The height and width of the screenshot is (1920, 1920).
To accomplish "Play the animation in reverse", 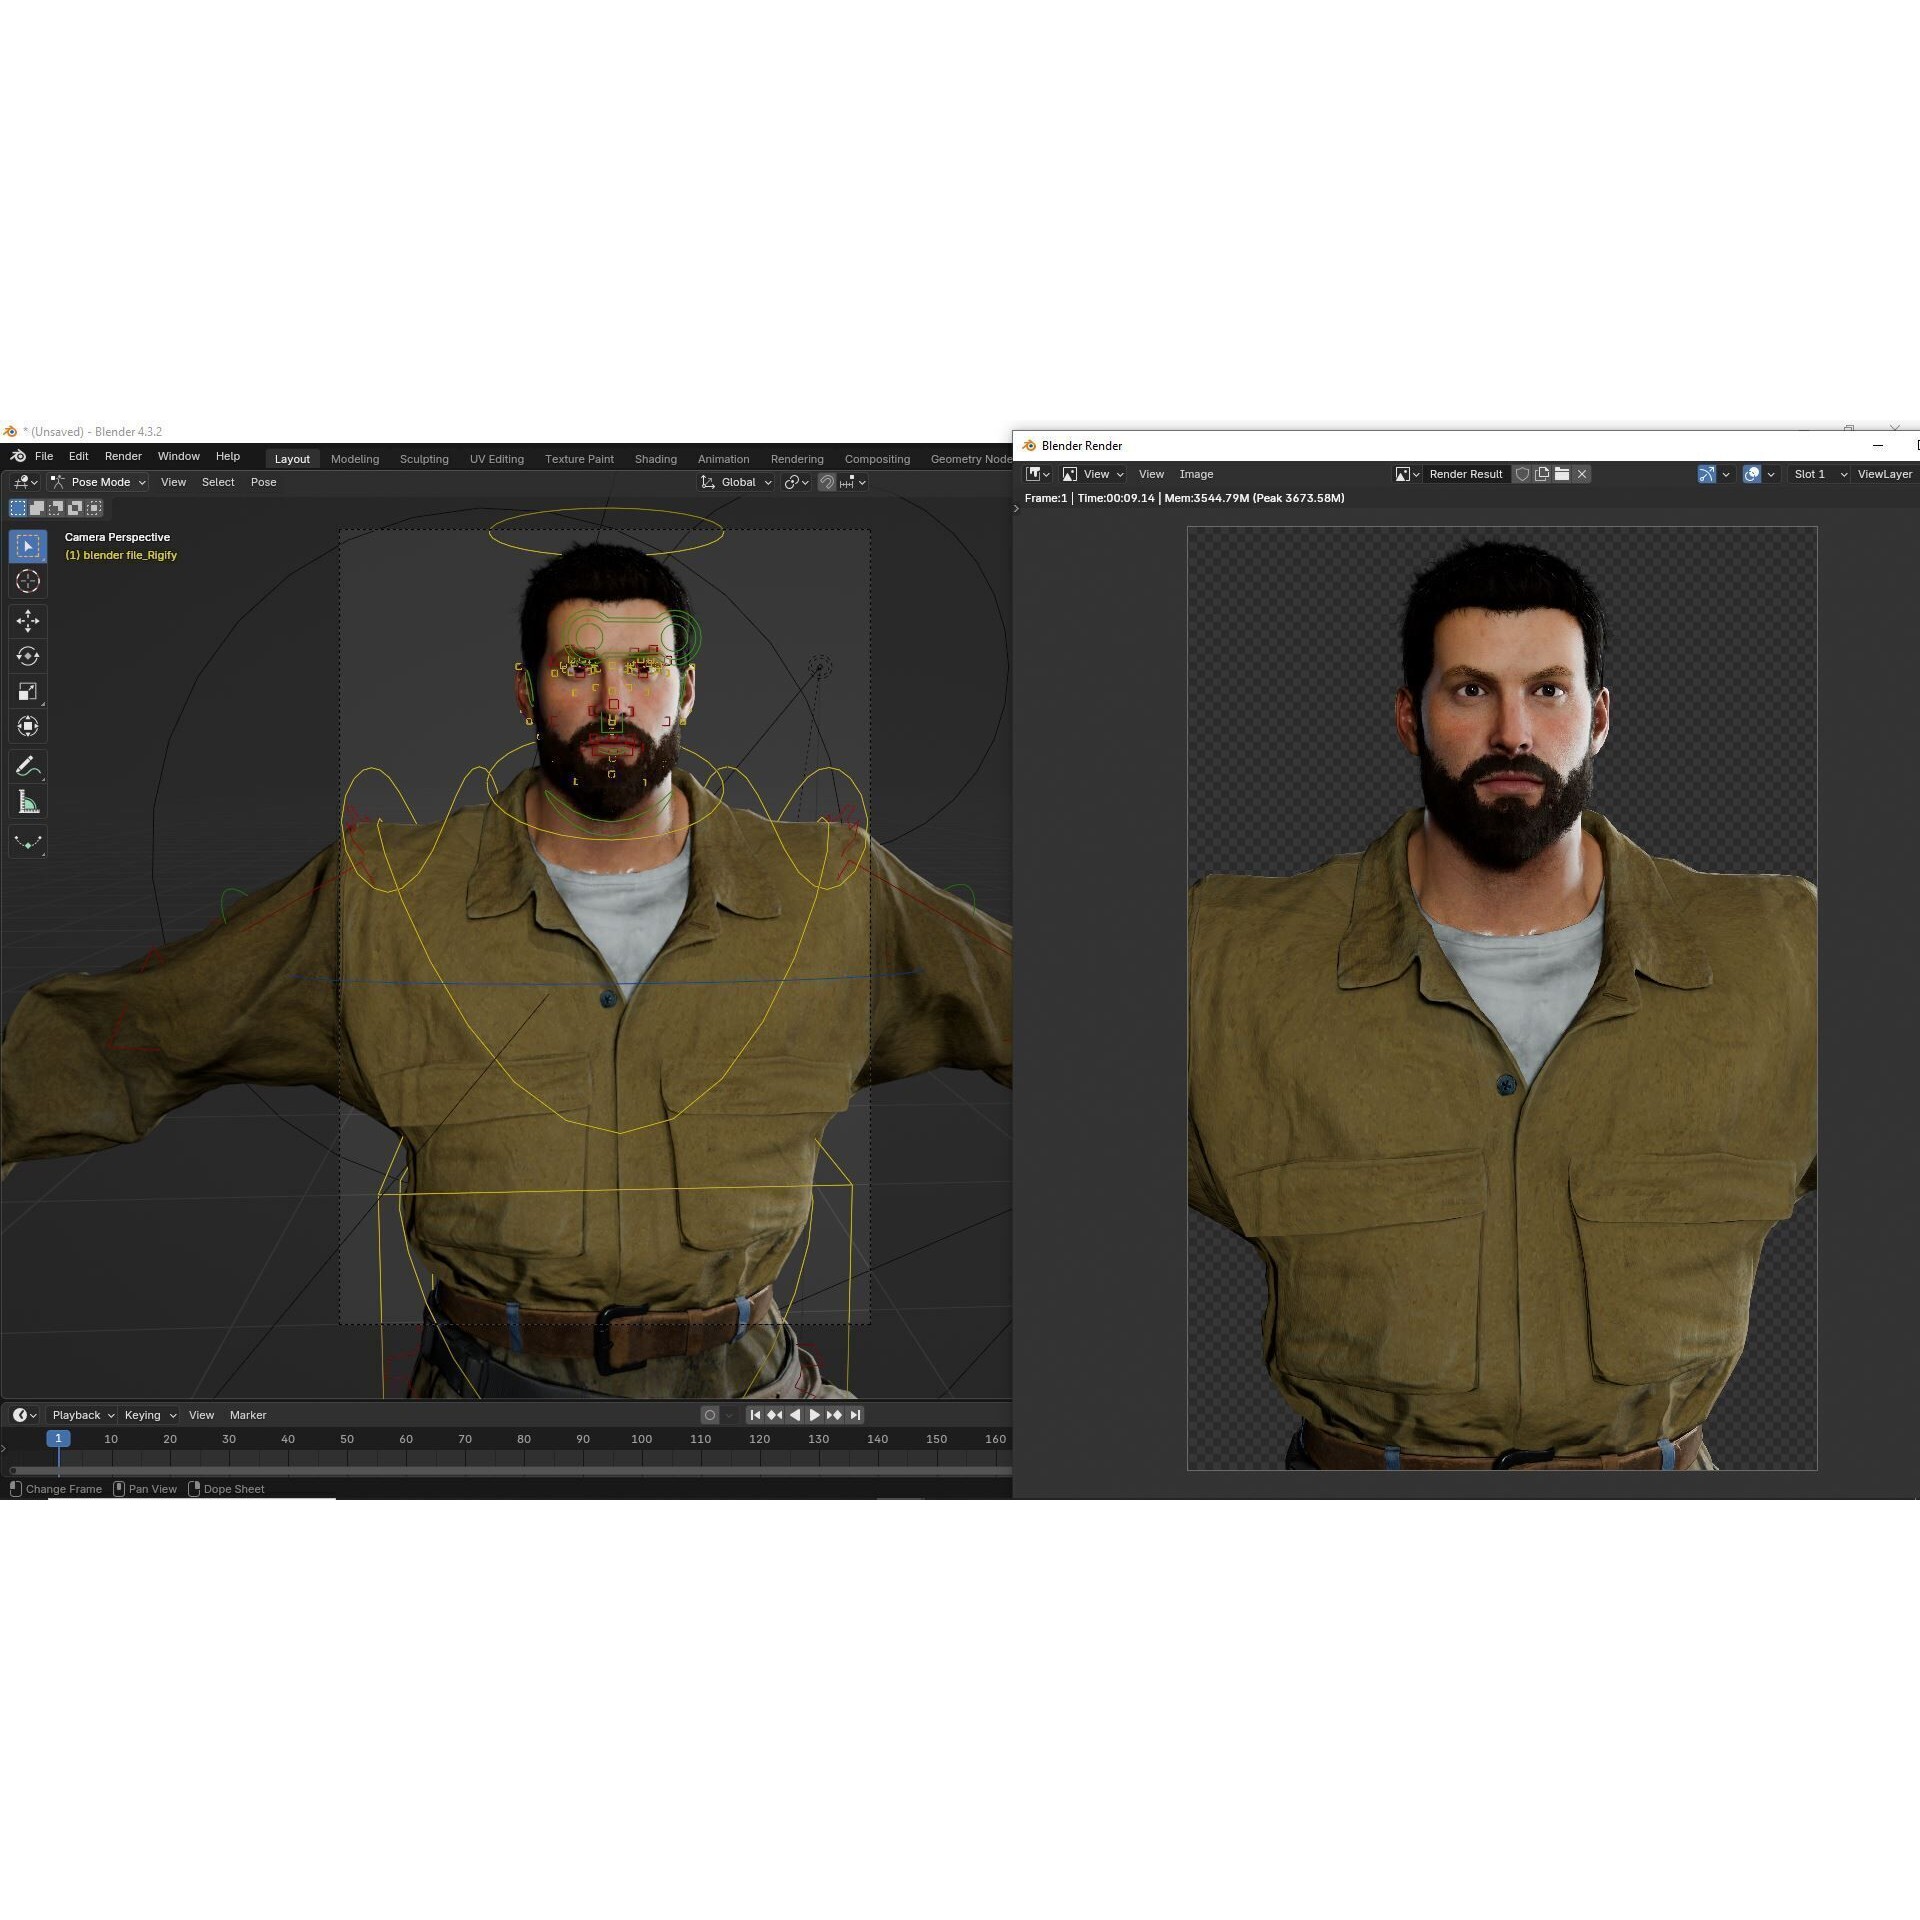I will 795,1415.
